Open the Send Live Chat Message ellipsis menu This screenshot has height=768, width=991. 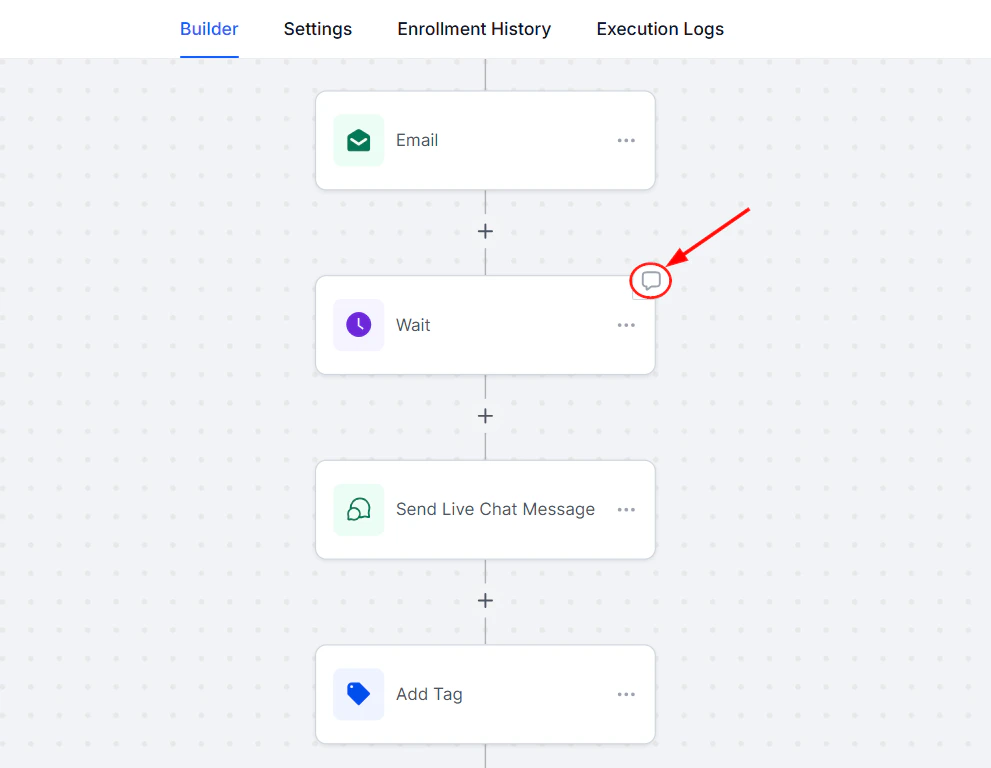(626, 509)
